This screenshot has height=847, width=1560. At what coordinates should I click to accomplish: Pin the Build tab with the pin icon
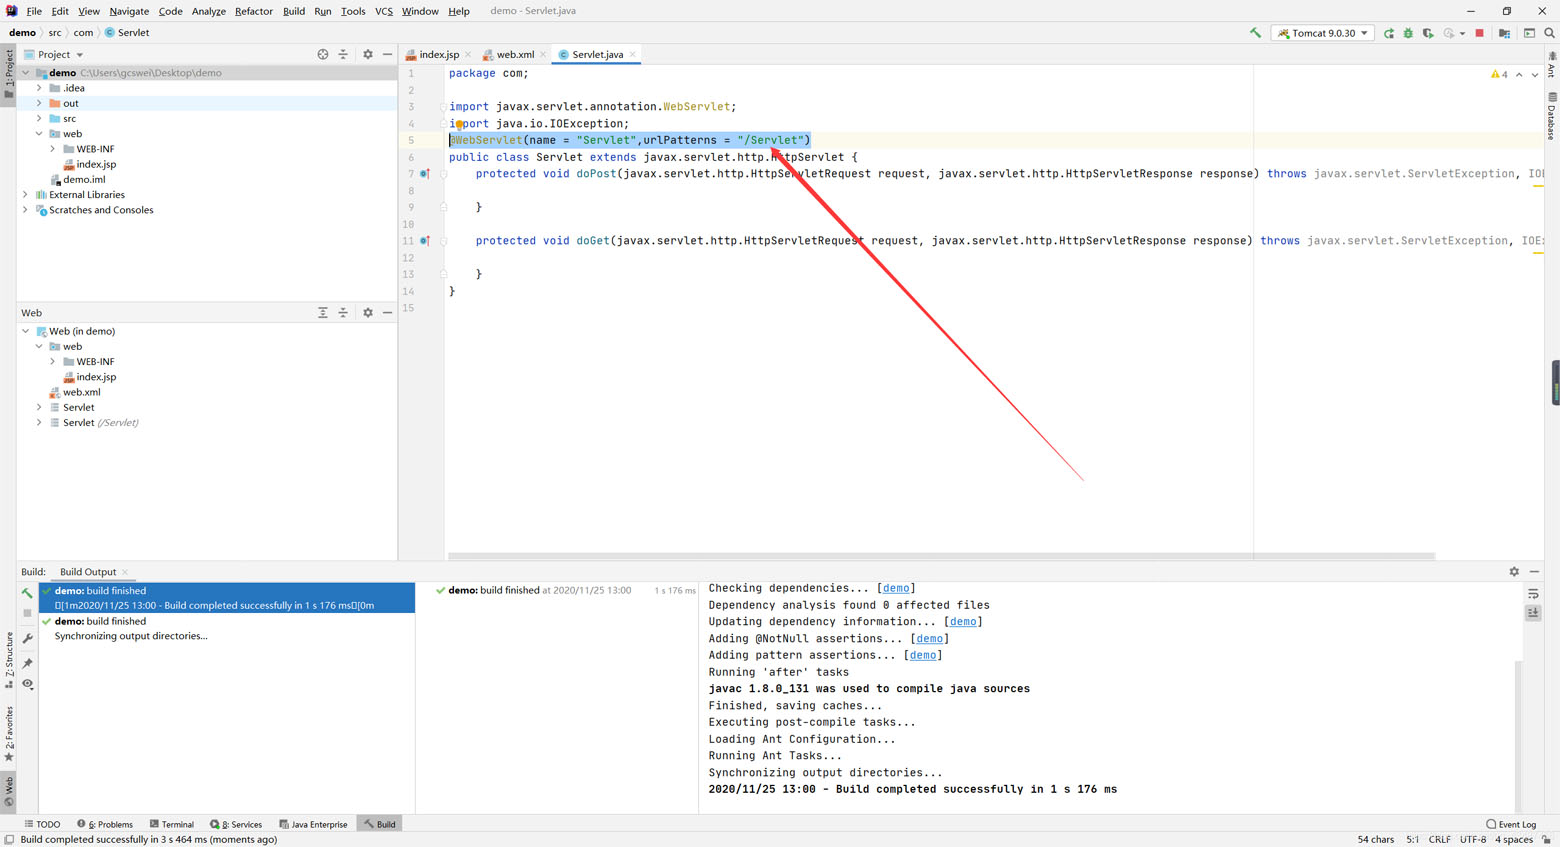28,663
